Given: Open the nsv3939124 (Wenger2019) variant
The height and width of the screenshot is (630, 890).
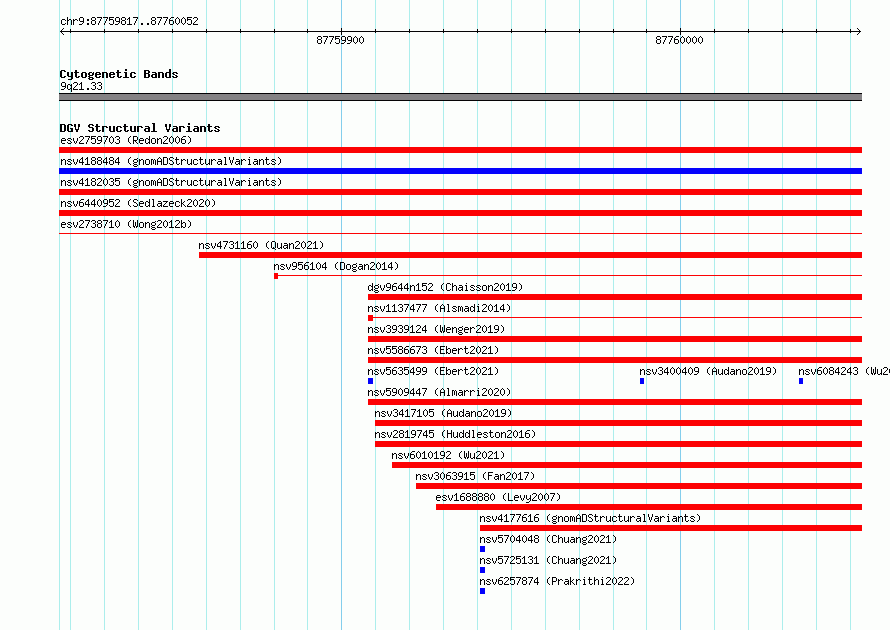Looking at the screenshot, I should point(436,329).
